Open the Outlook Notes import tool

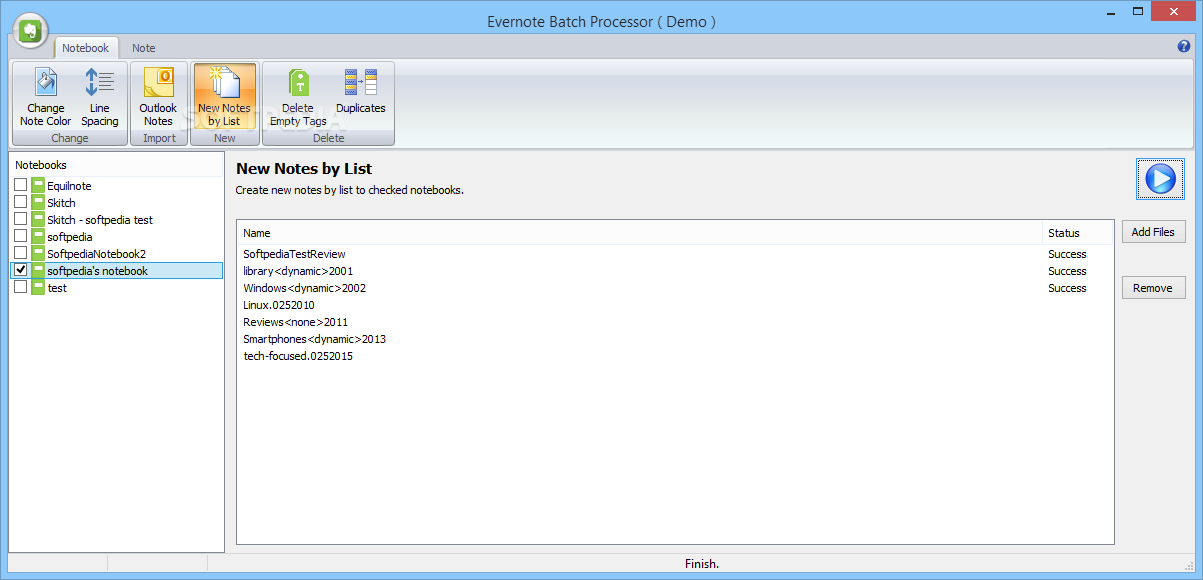point(158,97)
